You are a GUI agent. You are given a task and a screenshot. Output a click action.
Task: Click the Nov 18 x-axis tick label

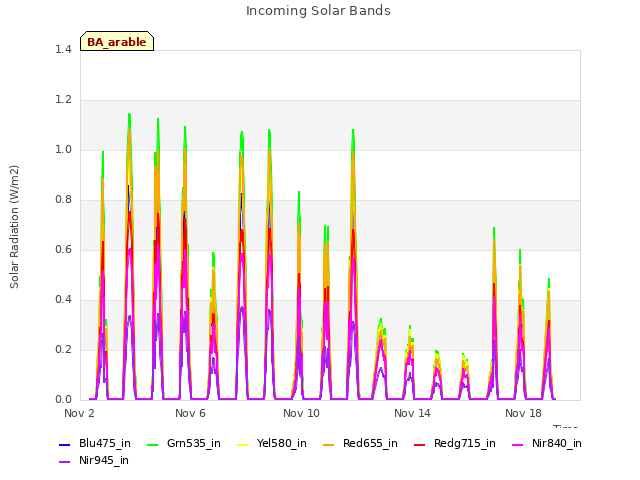pos(523,413)
